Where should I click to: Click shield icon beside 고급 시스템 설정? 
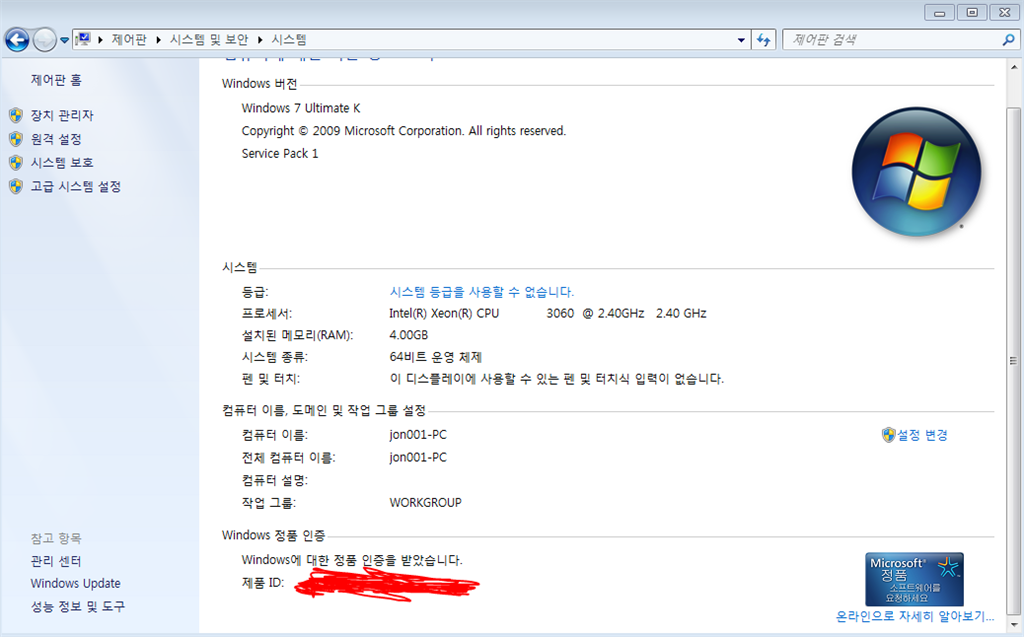pyautogui.click(x=16, y=187)
